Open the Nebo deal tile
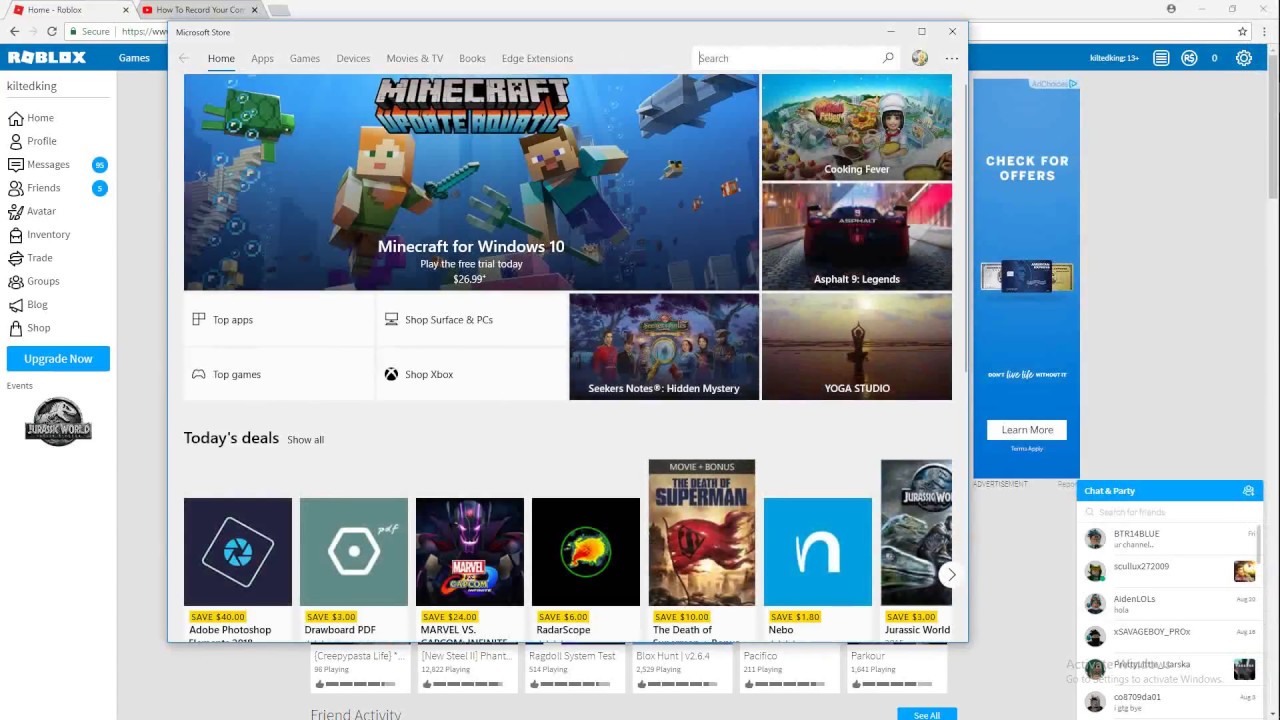 click(818, 569)
